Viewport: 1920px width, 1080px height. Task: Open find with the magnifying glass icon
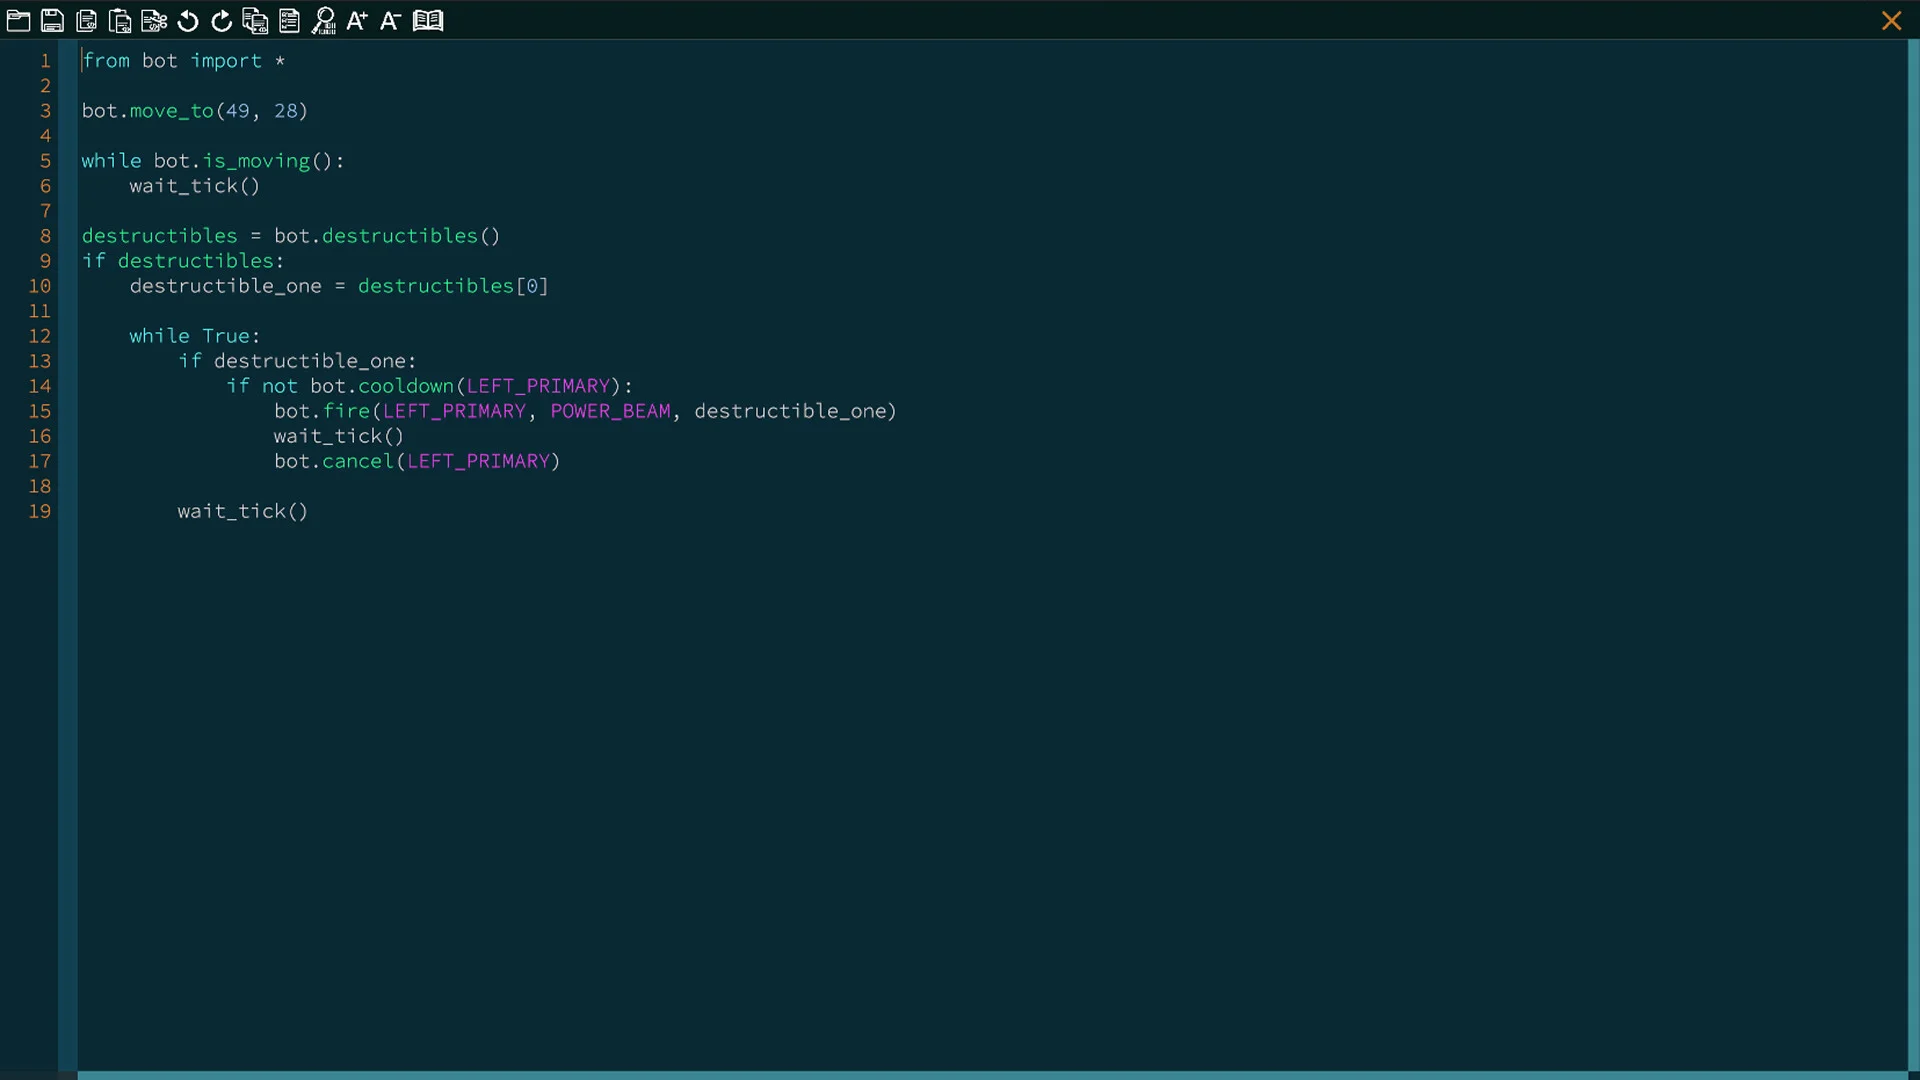pos(323,20)
